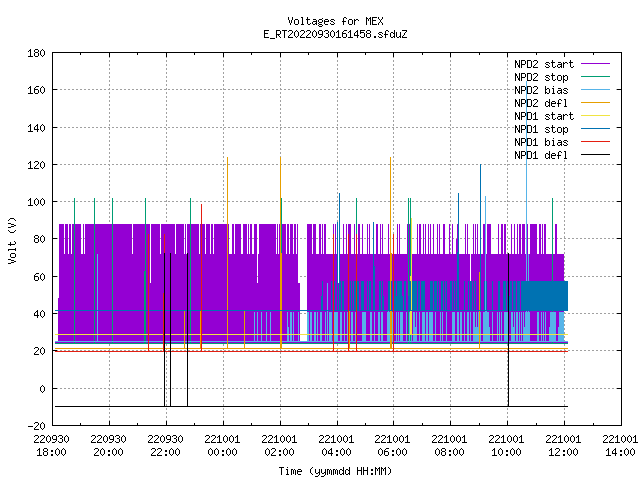Click the -20 y-axis tick value
The height and width of the screenshot is (480, 640).
(x=36, y=426)
